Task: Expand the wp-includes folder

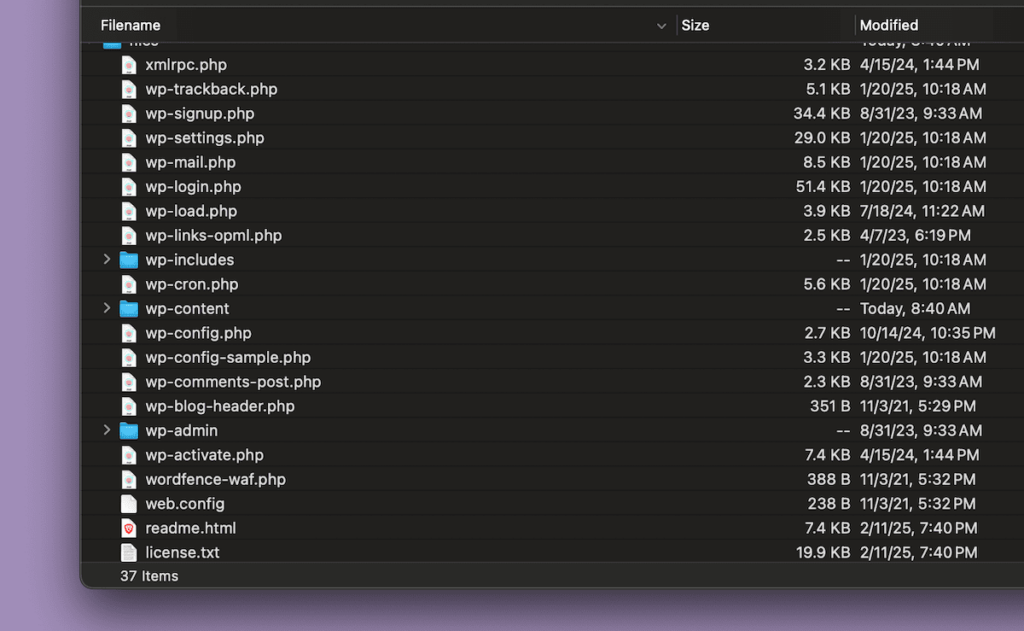Action: point(107,260)
